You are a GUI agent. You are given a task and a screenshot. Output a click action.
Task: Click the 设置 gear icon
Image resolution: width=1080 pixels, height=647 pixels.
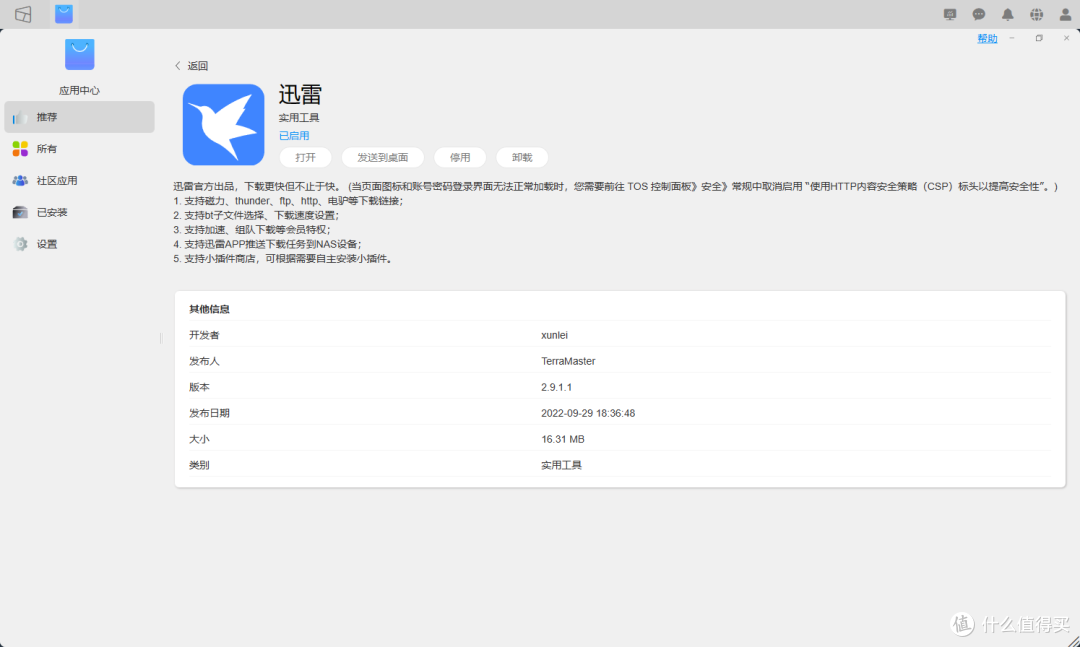pyautogui.click(x=21, y=244)
